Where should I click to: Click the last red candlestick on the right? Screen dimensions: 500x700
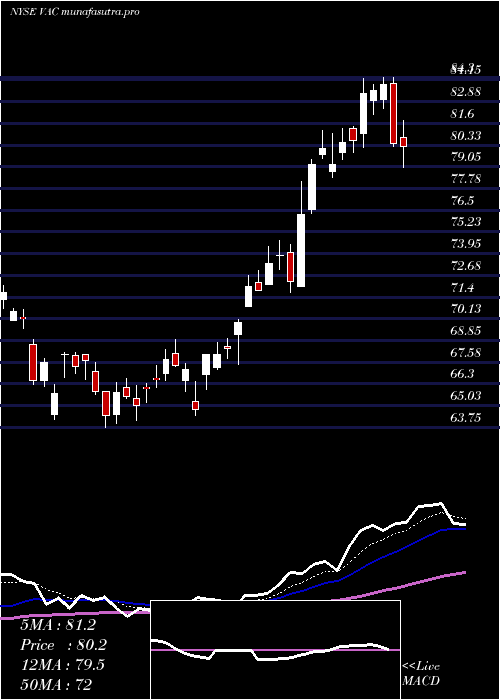tap(404, 142)
